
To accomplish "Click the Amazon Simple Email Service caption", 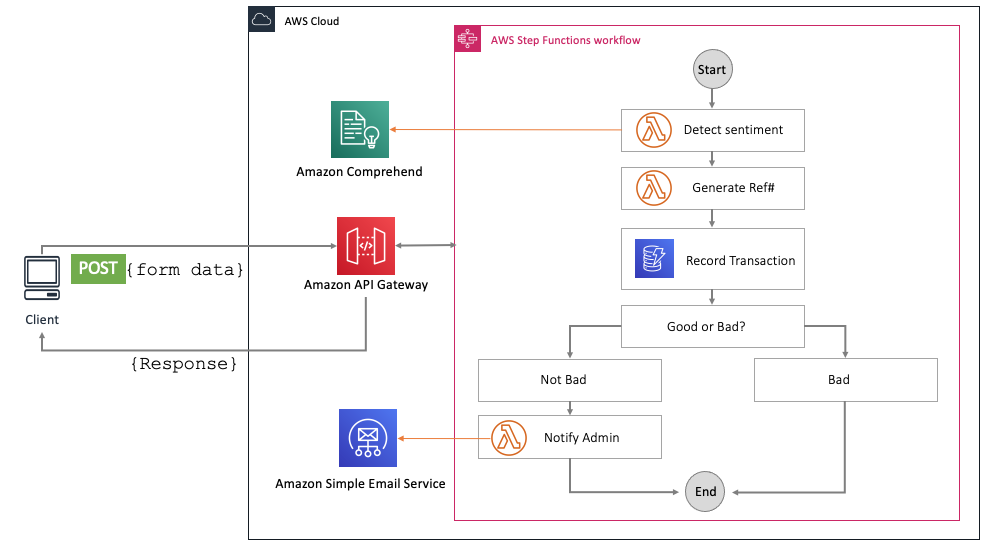I will tap(360, 484).
